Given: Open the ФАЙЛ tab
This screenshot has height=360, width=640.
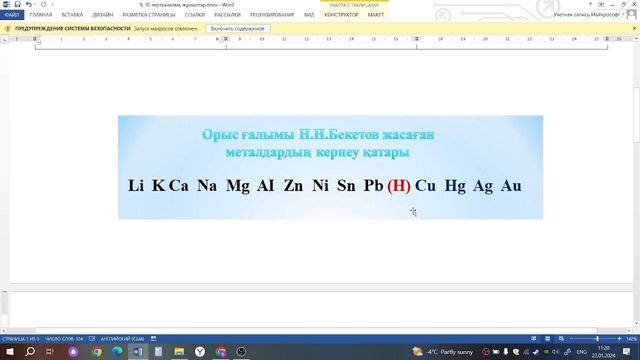Looking at the screenshot, I should click(x=12, y=15).
